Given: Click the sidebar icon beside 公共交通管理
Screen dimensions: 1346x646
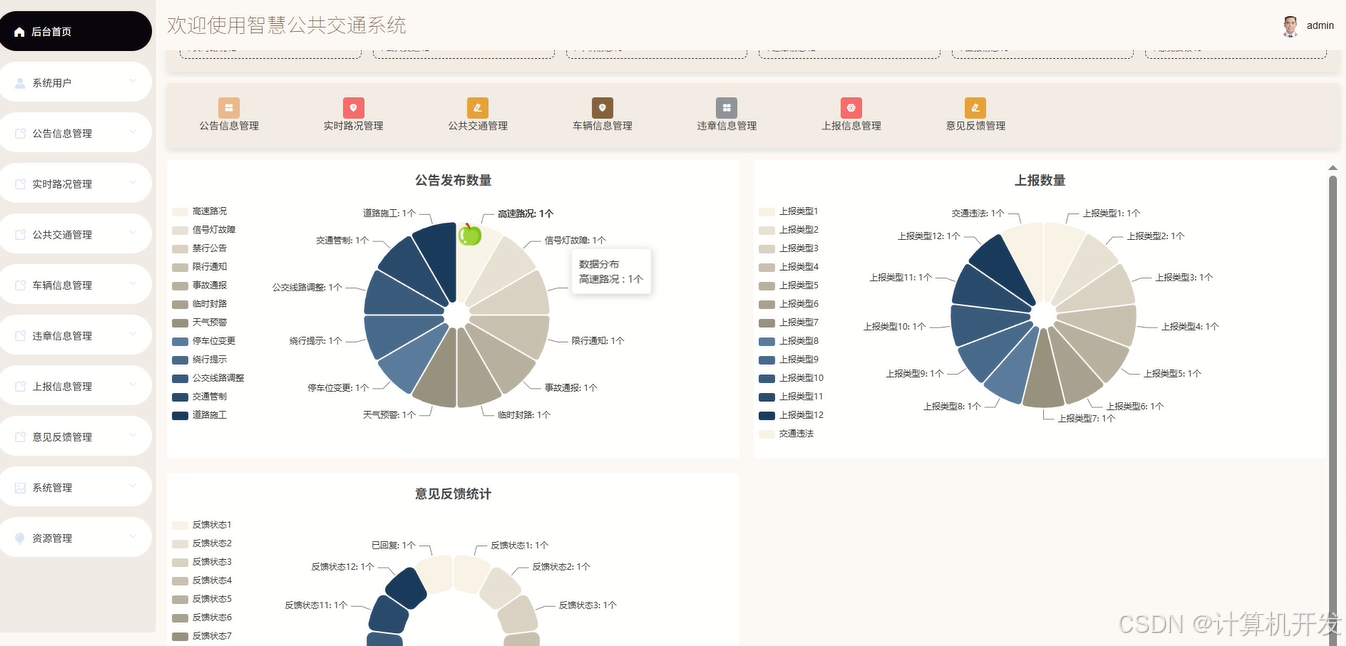Looking at the screenshot, I should 20,235.
